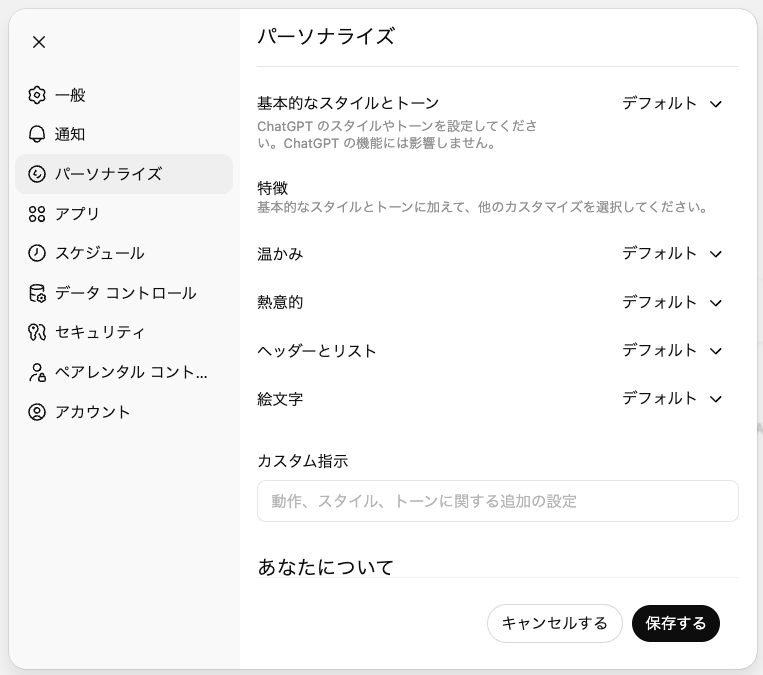763x675 pixels.
Task: Select the パーソナライズ tab in sidebar
Action: click(x=108, y=174)
